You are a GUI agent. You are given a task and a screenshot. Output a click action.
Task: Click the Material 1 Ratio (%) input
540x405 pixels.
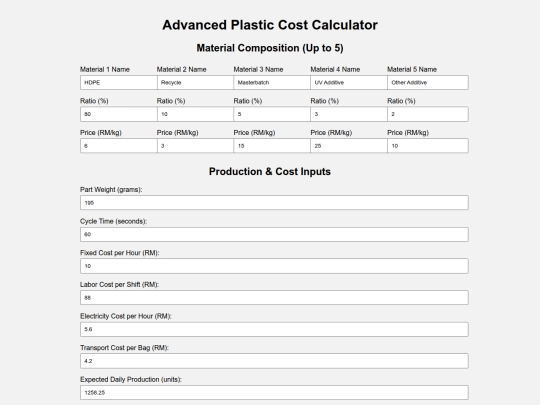point(118,114)
